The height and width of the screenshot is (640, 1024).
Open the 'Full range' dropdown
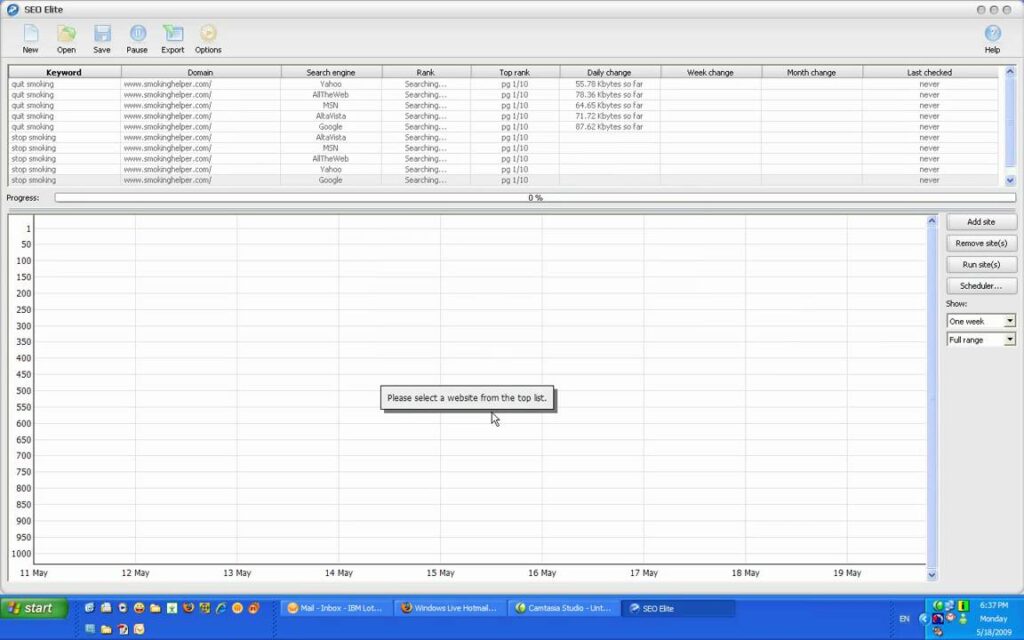click(x=981, y=340)
